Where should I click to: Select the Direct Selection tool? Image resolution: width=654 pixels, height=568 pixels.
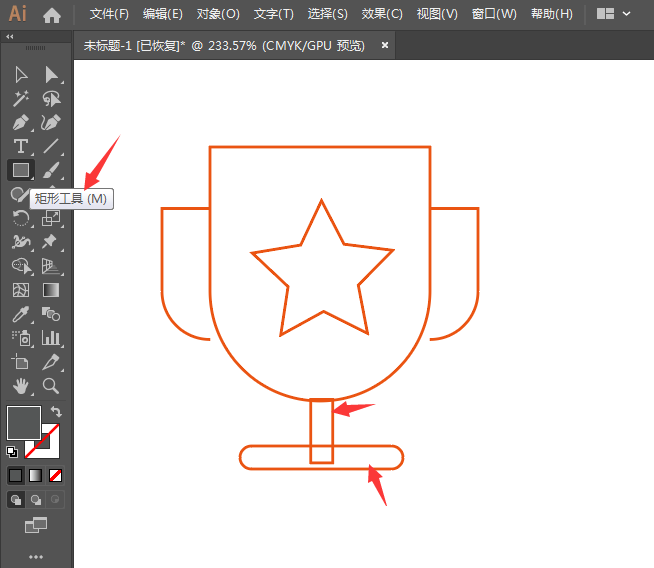(51, 75)
